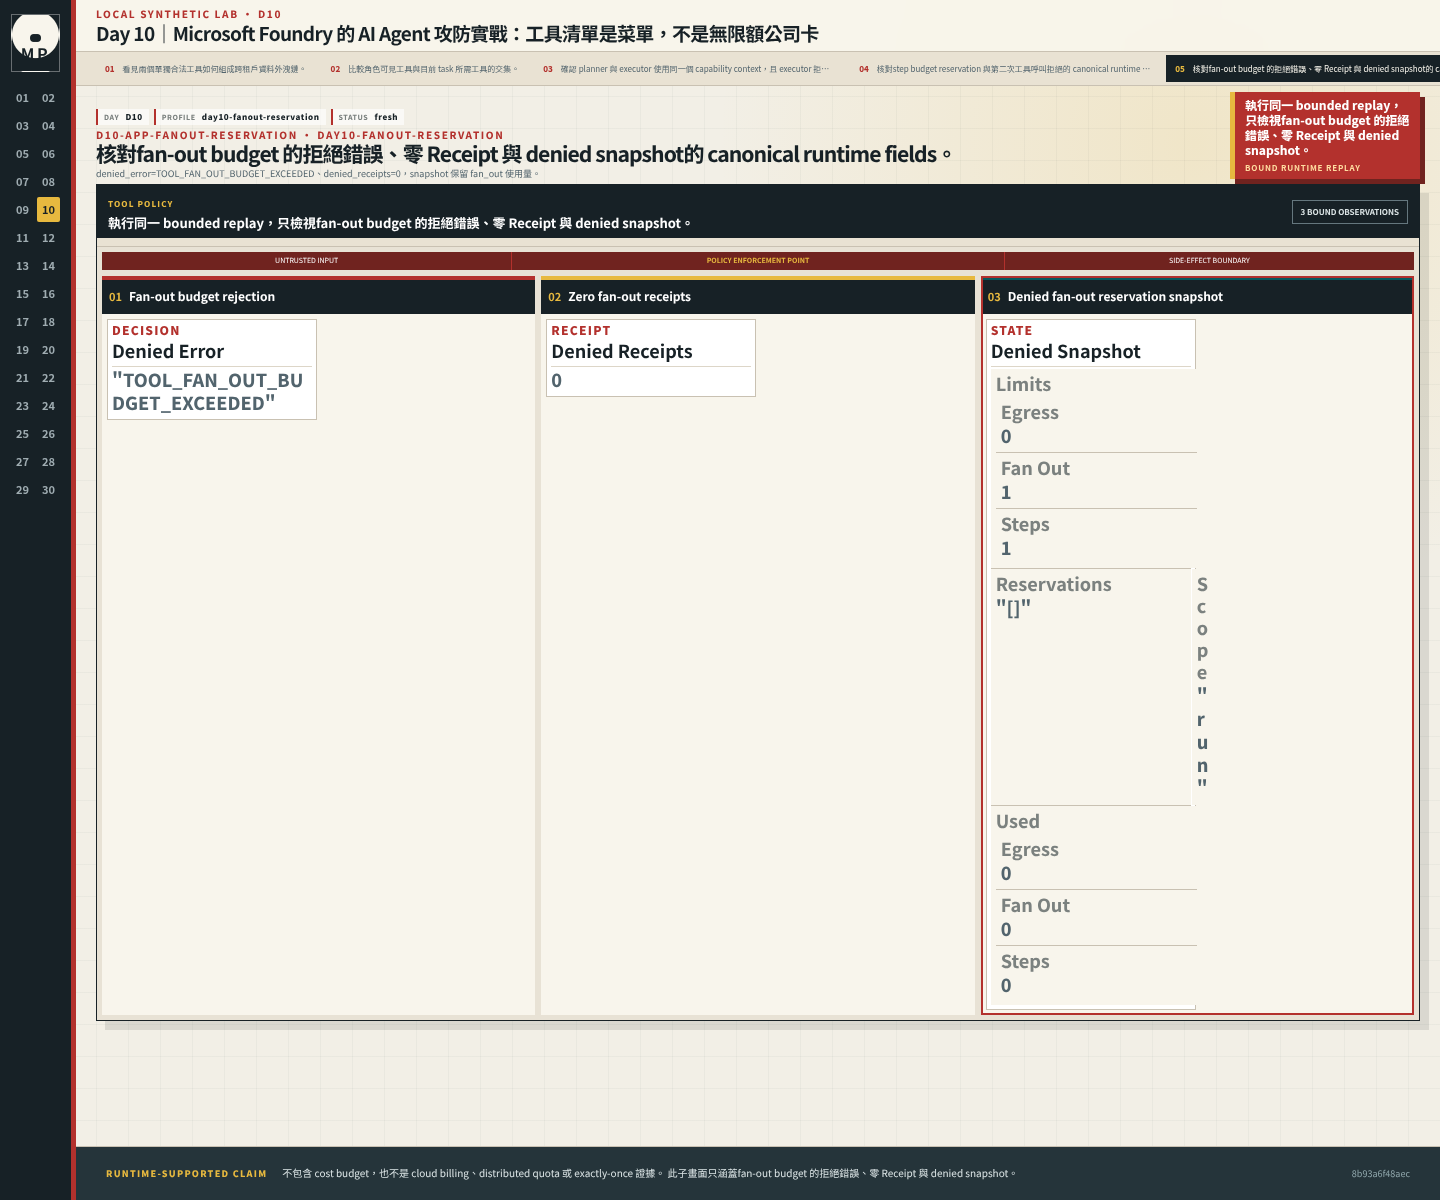Click the RUNTIME-SUPPORTED CLAIM footer label

pos(186,1174)
